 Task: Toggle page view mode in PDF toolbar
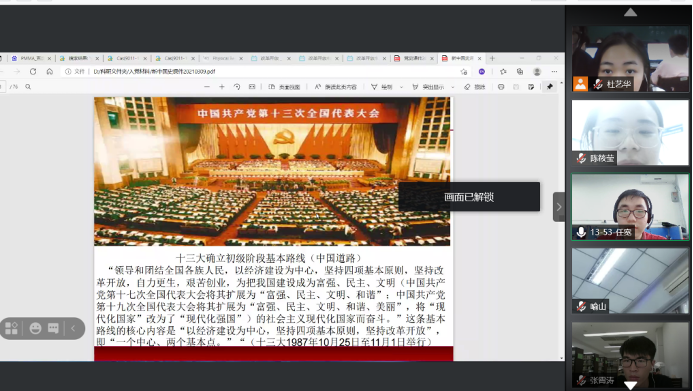tap(284, 87)
